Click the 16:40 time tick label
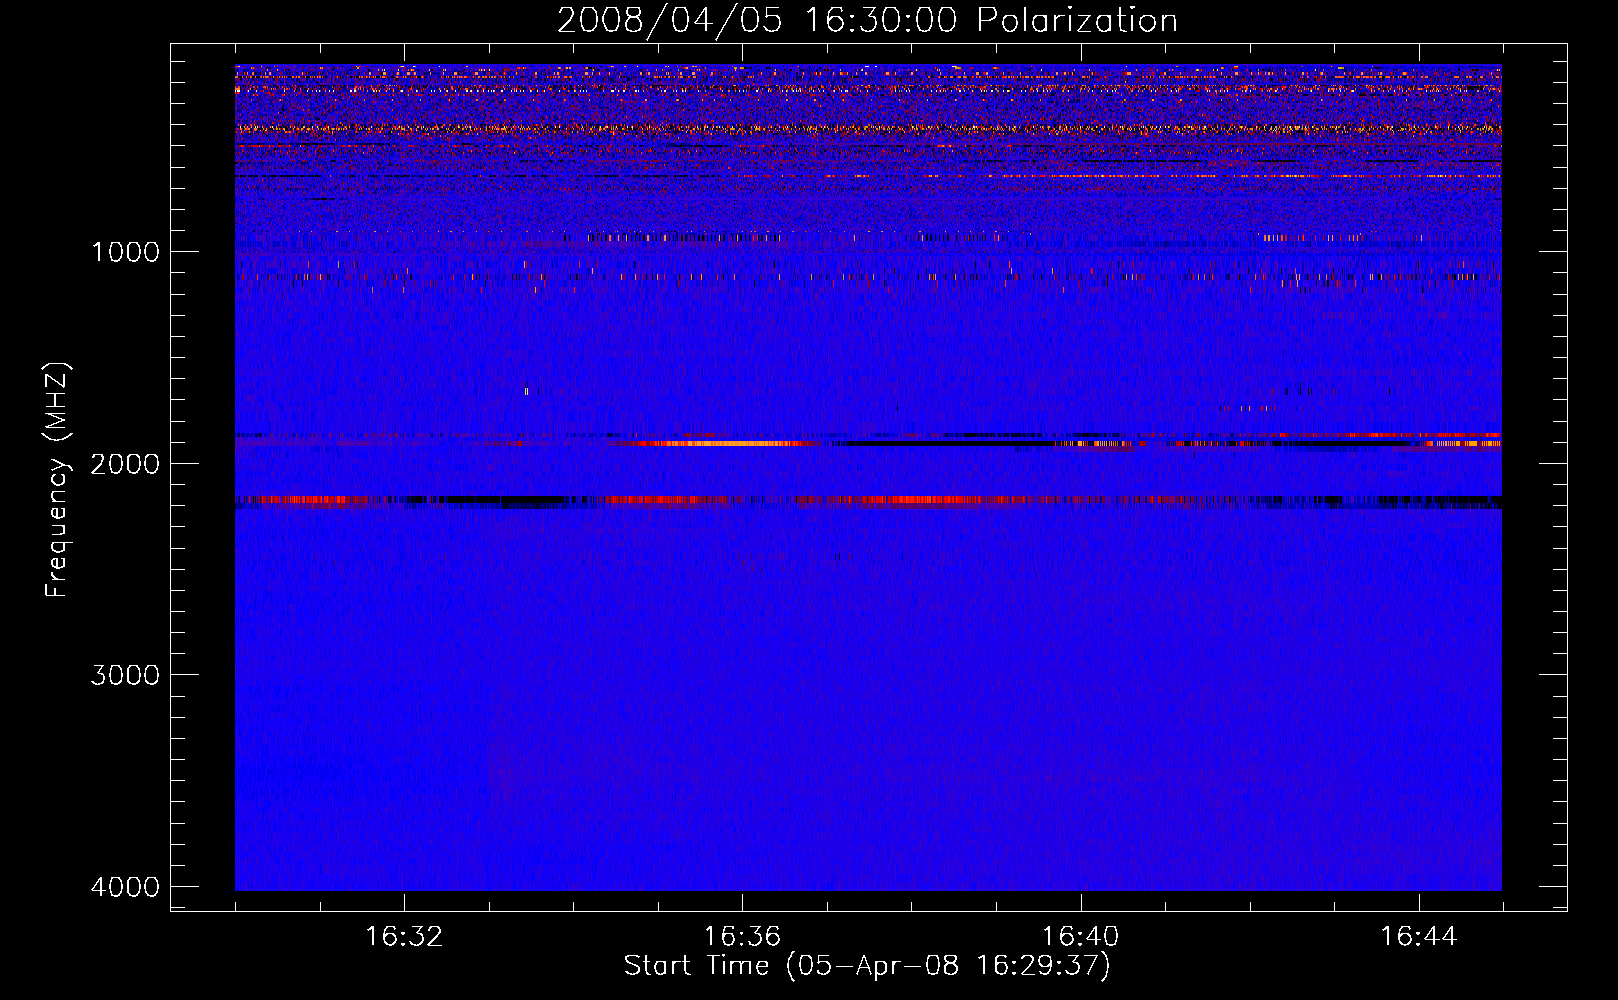The image size is (1618, 1000). point(1081,937)
